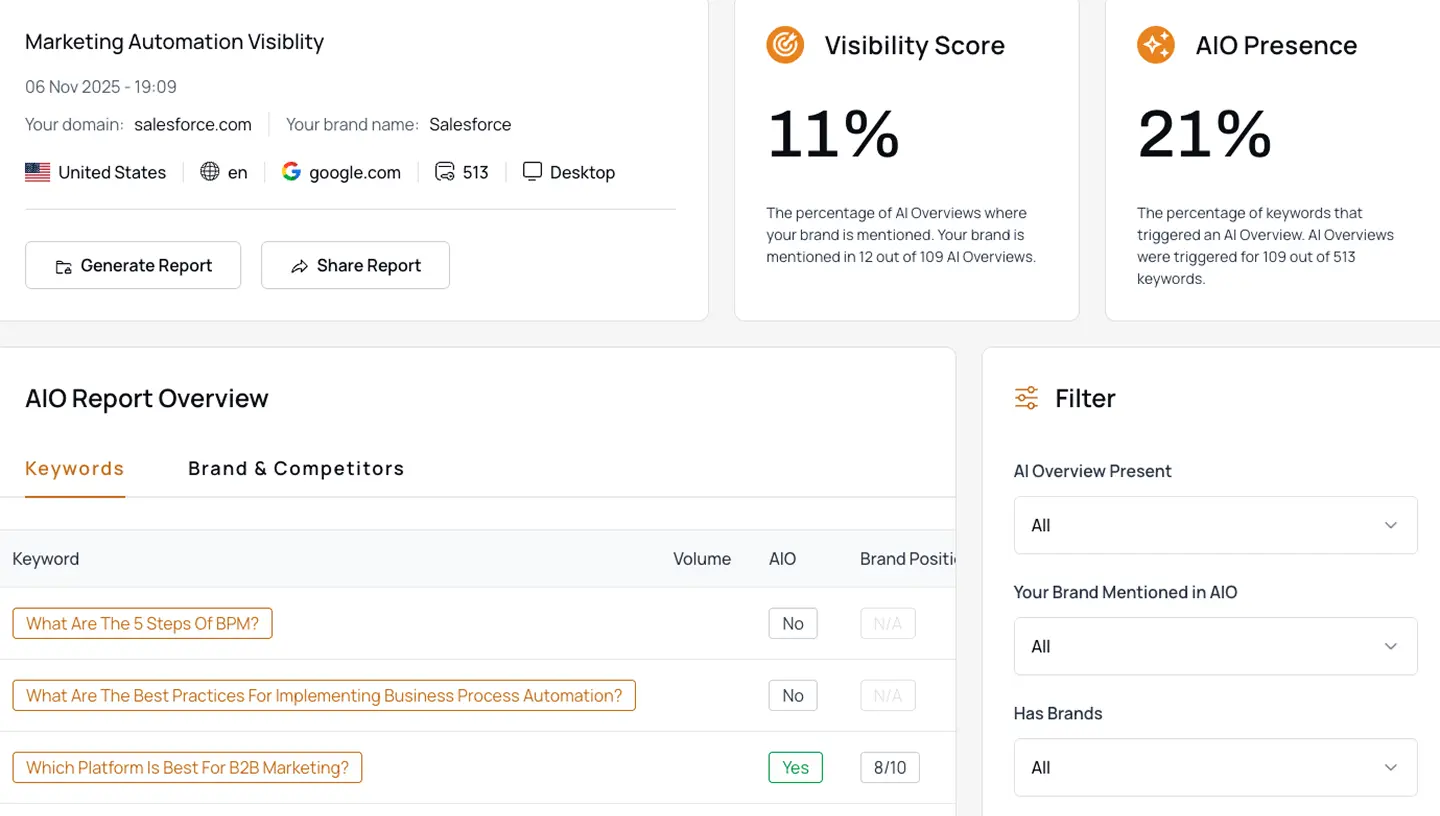Switch to the Brand & Competitors tab
This screenshot has width=1440, height=816.
point(296,468)
